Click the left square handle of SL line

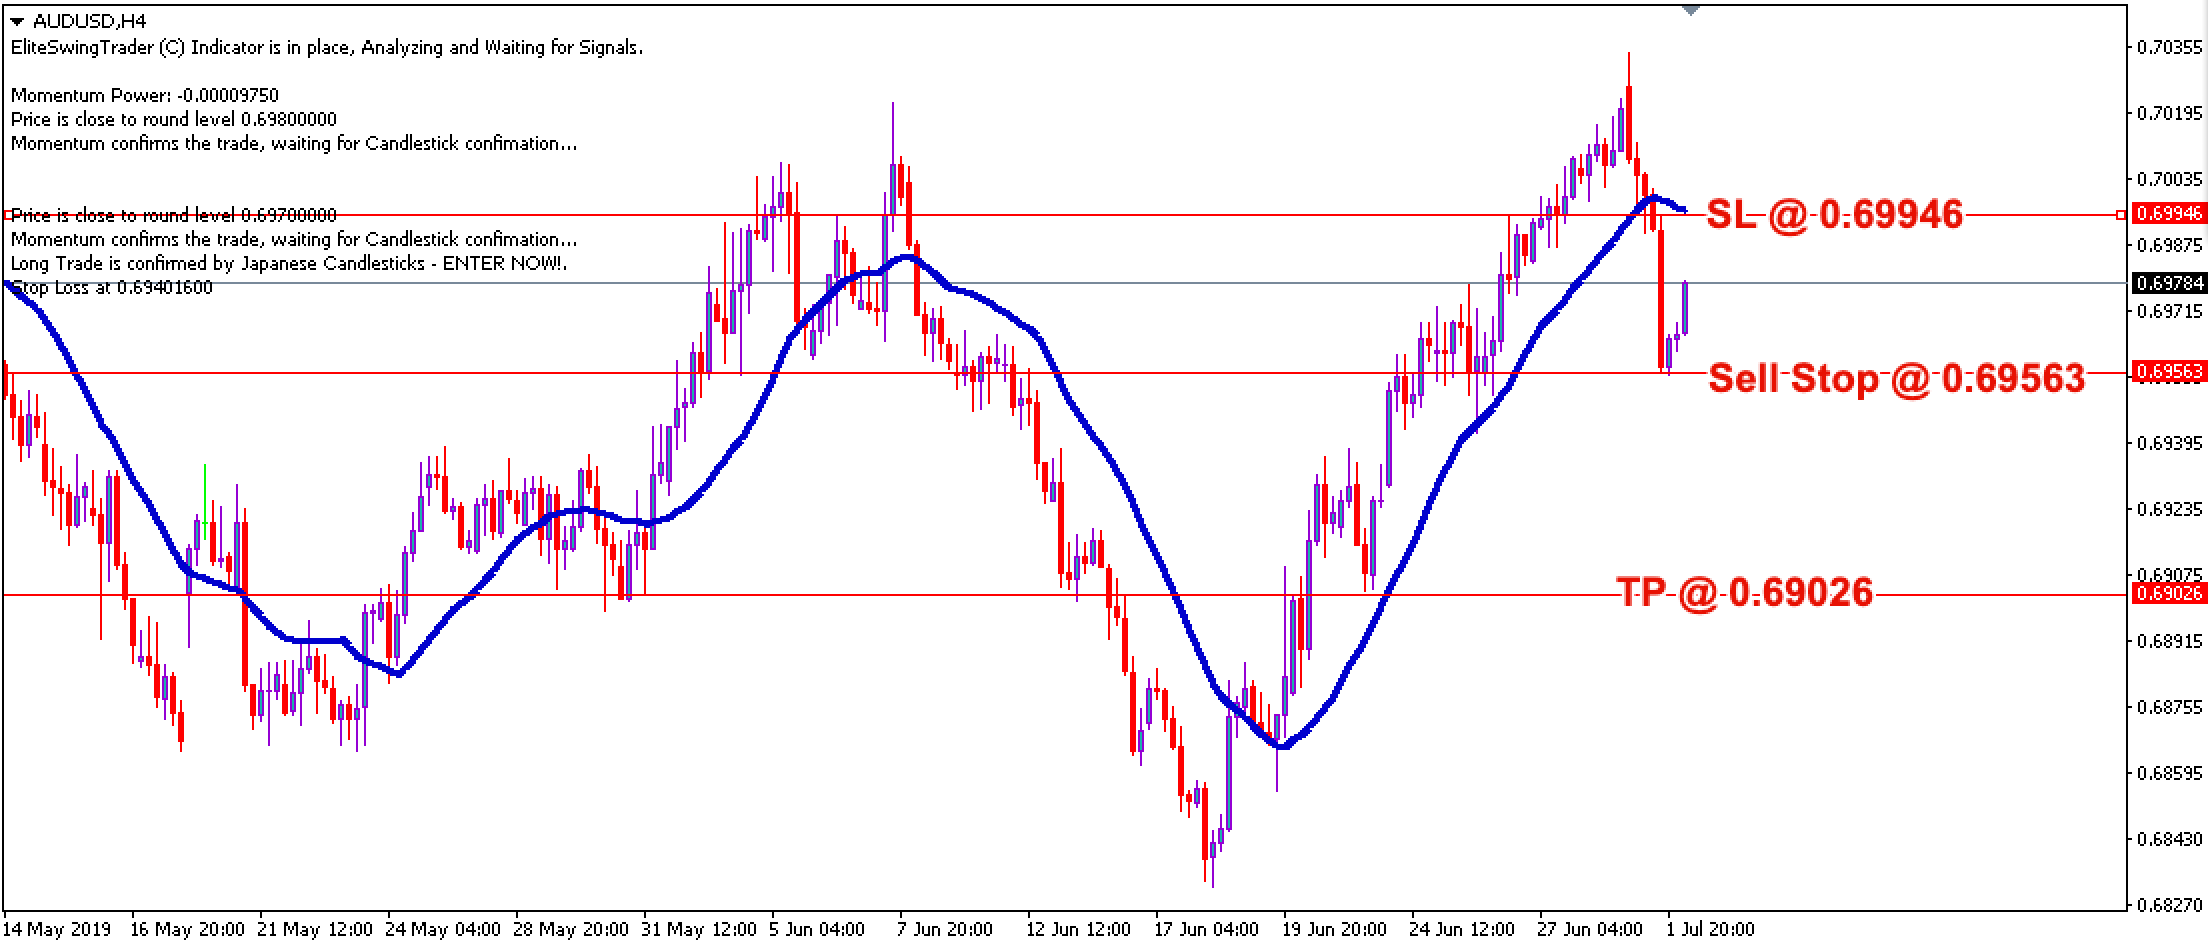click(7, 214)
